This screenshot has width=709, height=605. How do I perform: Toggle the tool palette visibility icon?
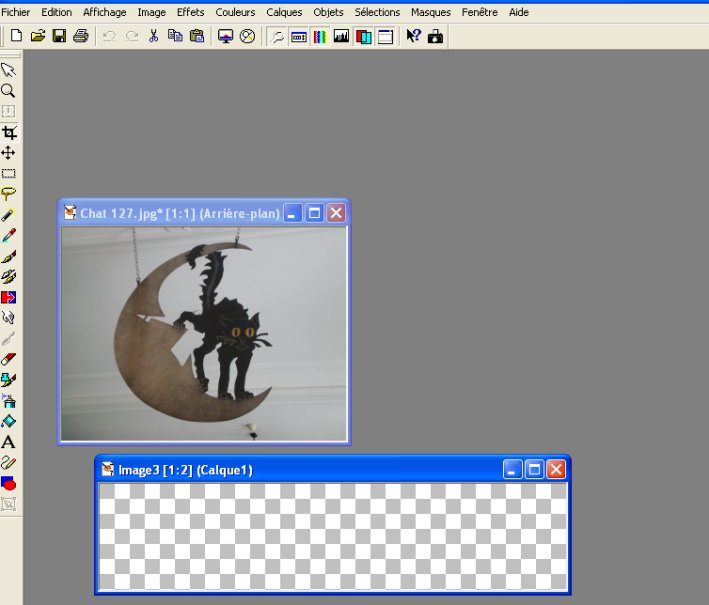point(277,37)
